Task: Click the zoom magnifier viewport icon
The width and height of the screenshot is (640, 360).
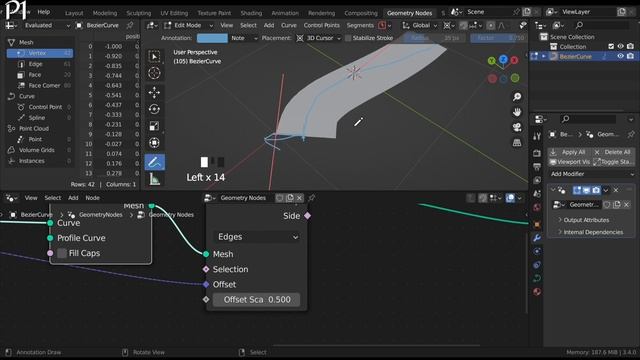Action: point(517,97)
